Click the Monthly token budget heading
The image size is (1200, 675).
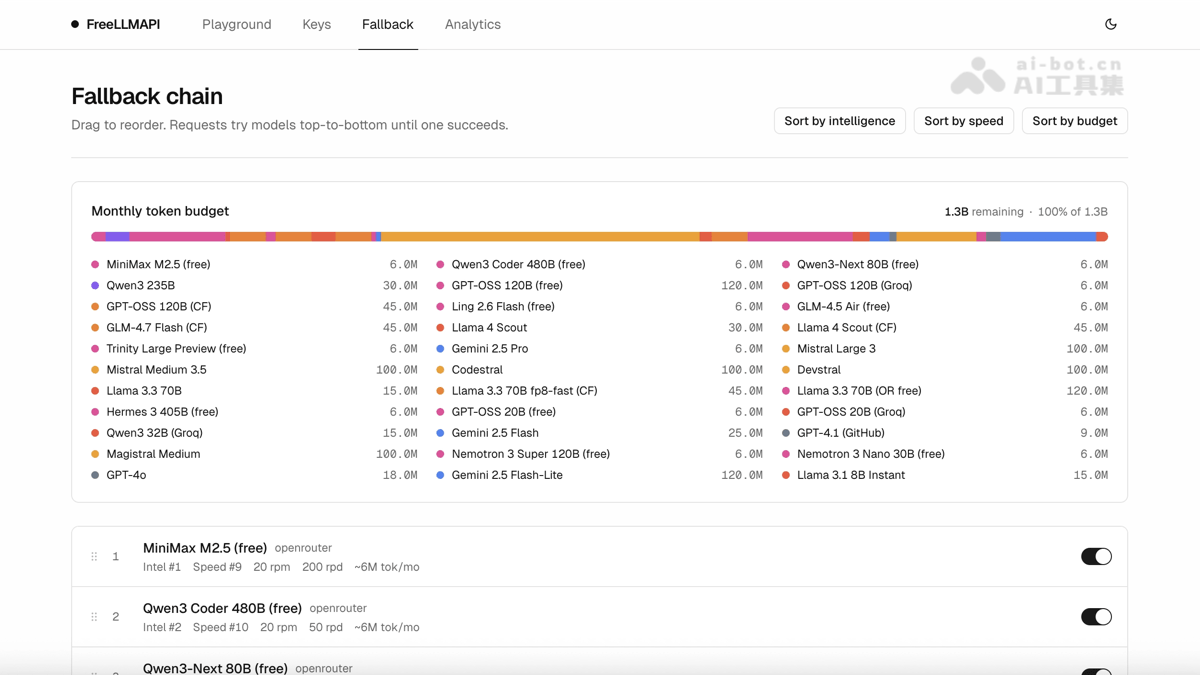coord(160,211)
